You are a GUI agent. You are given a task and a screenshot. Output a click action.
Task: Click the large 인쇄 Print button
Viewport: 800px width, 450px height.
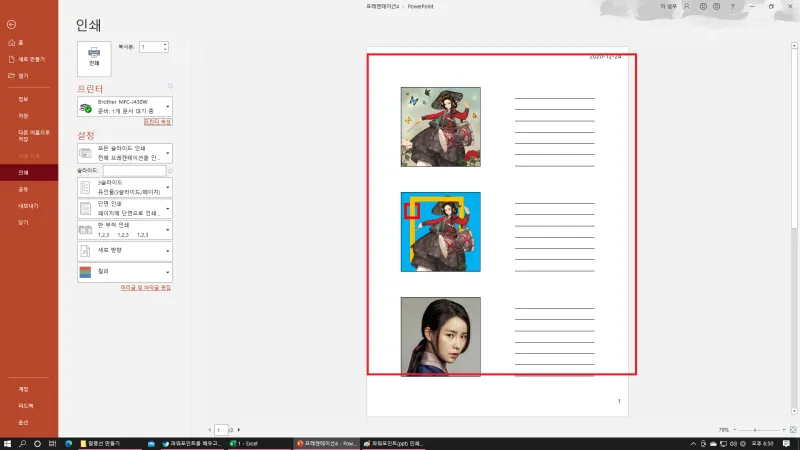(94, 59)
